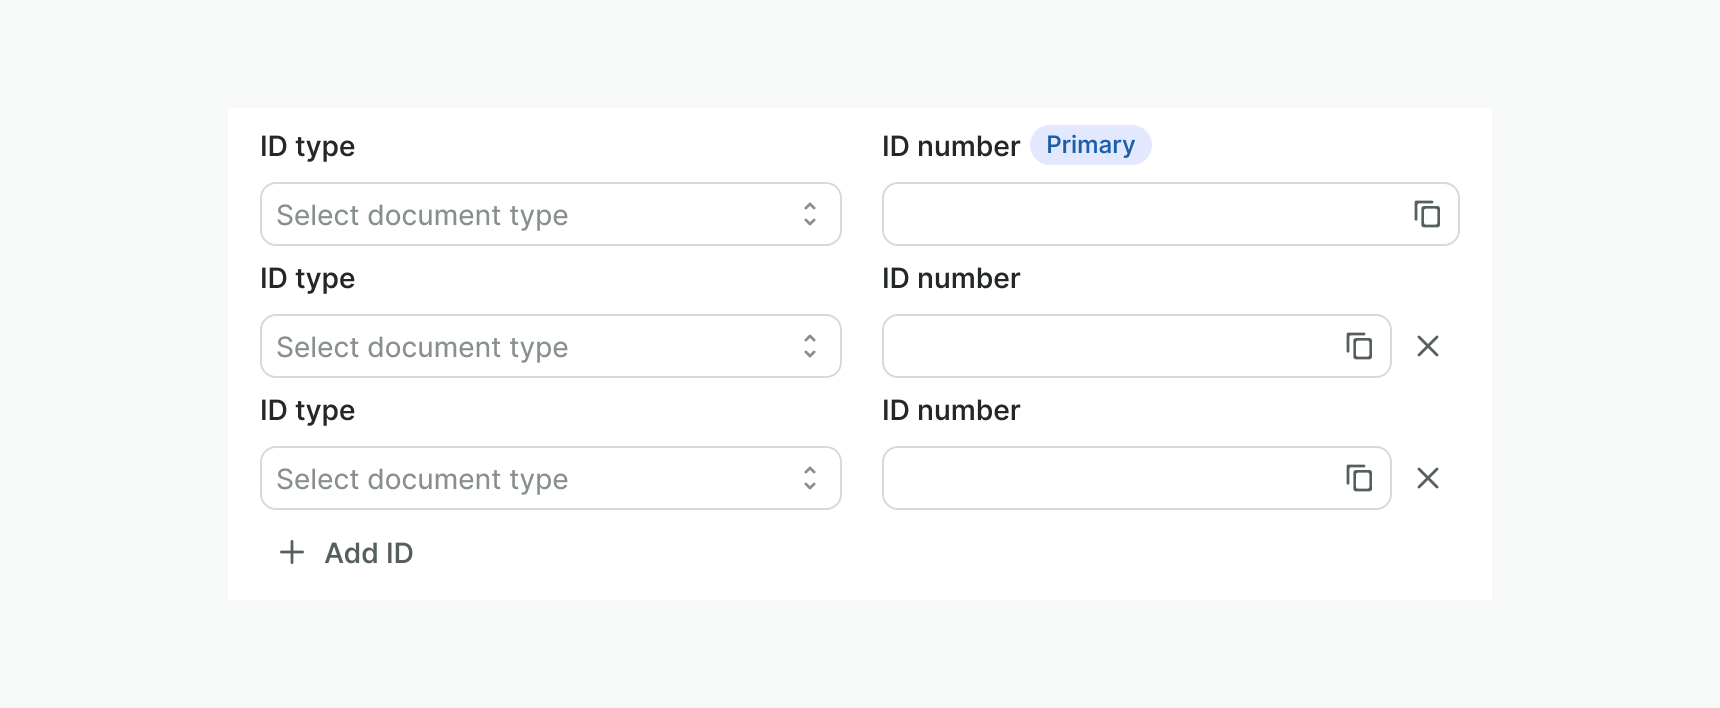Click up-down arrows in second ID type selector
The width and height of the screenshot is (1720, 708).
coord(810,346)
